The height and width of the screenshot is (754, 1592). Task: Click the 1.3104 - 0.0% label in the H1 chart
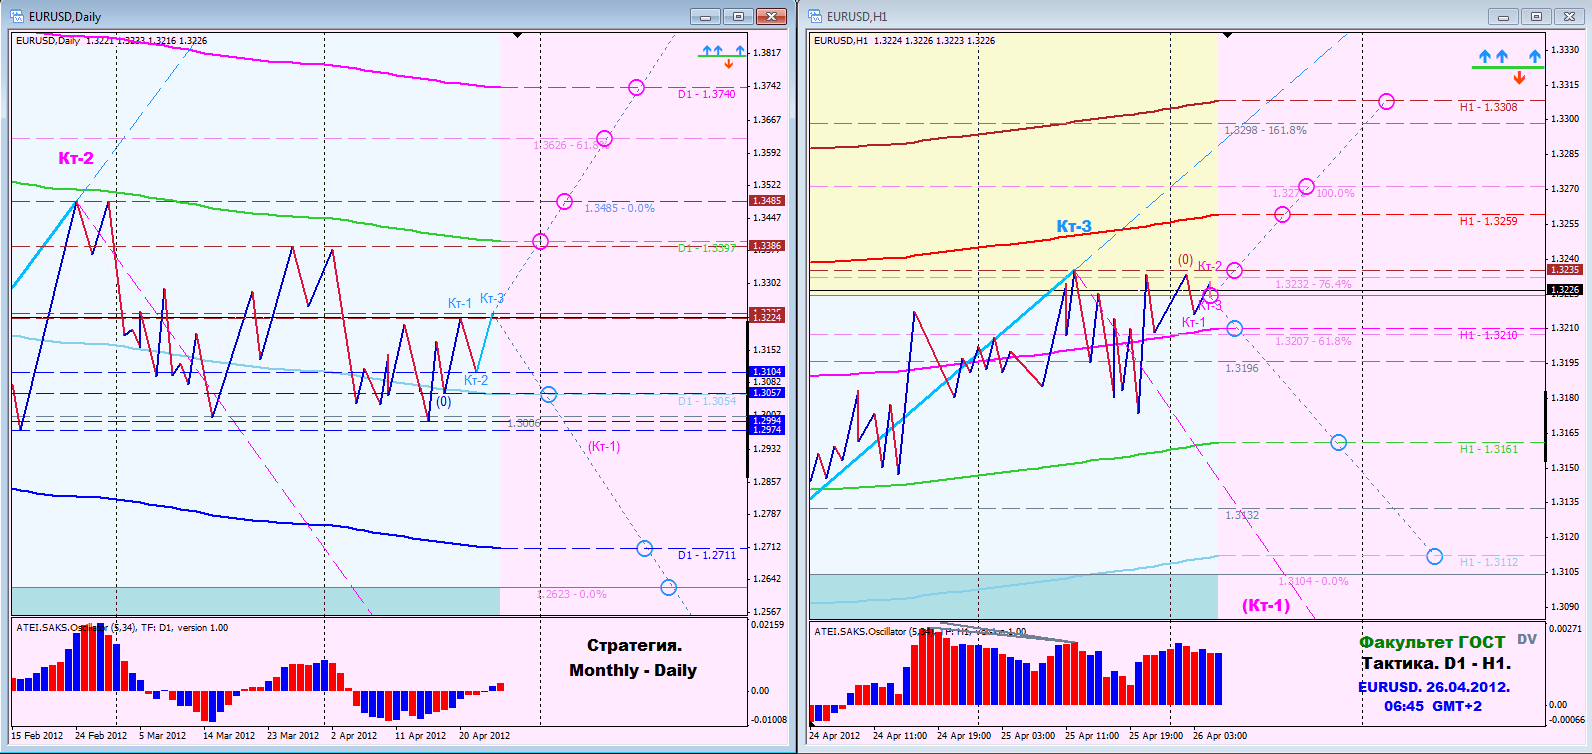coord(1313,581)
